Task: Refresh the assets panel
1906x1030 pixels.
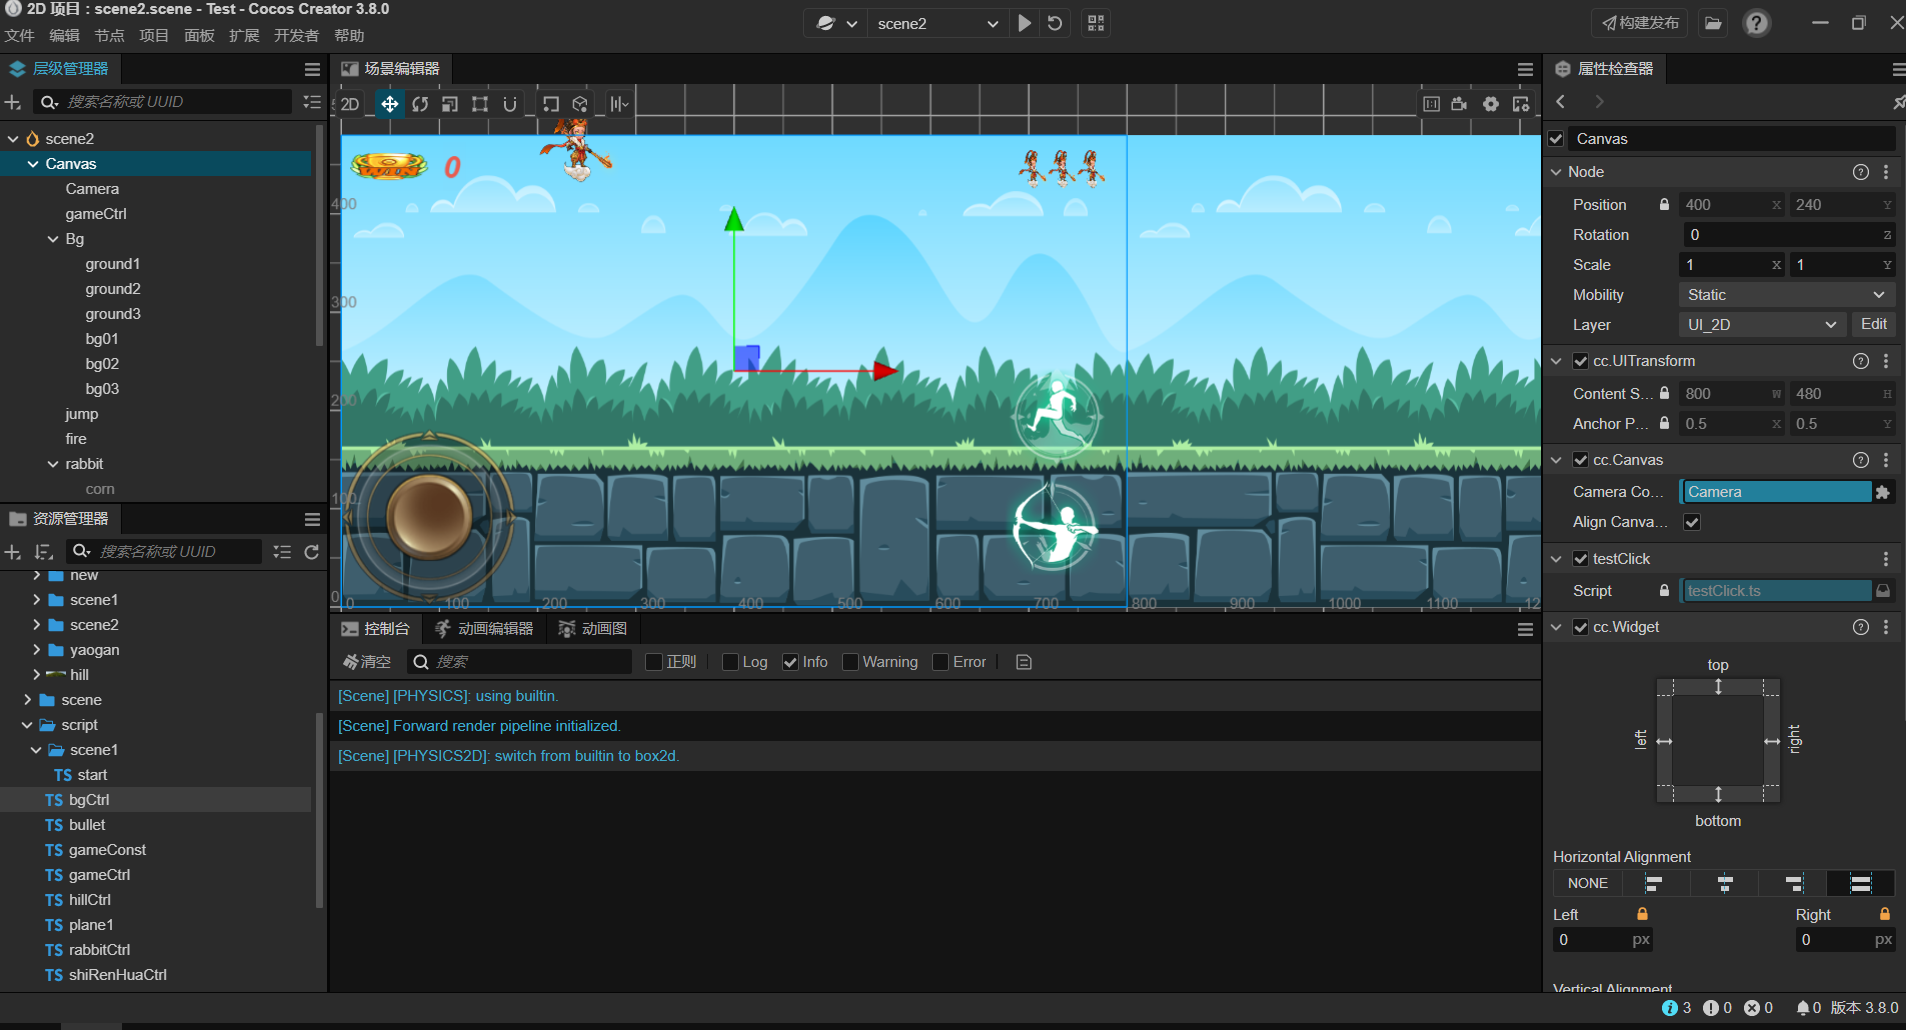Action: (x=312, y=552)
